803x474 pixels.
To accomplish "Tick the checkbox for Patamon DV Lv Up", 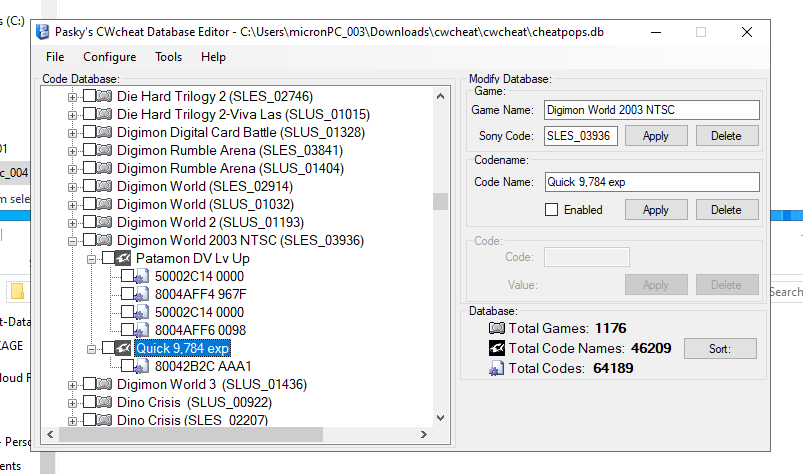I will coord(108,257).
